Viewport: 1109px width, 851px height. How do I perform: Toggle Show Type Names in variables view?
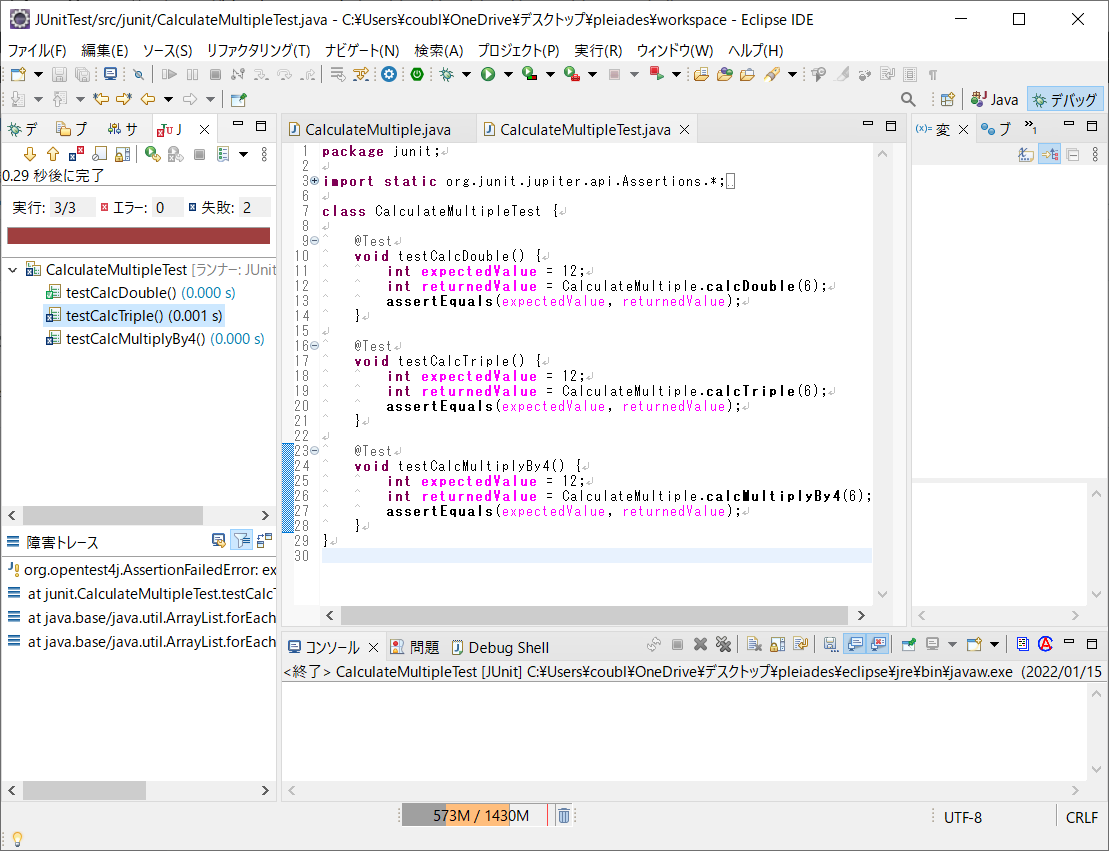[1026, 154]
